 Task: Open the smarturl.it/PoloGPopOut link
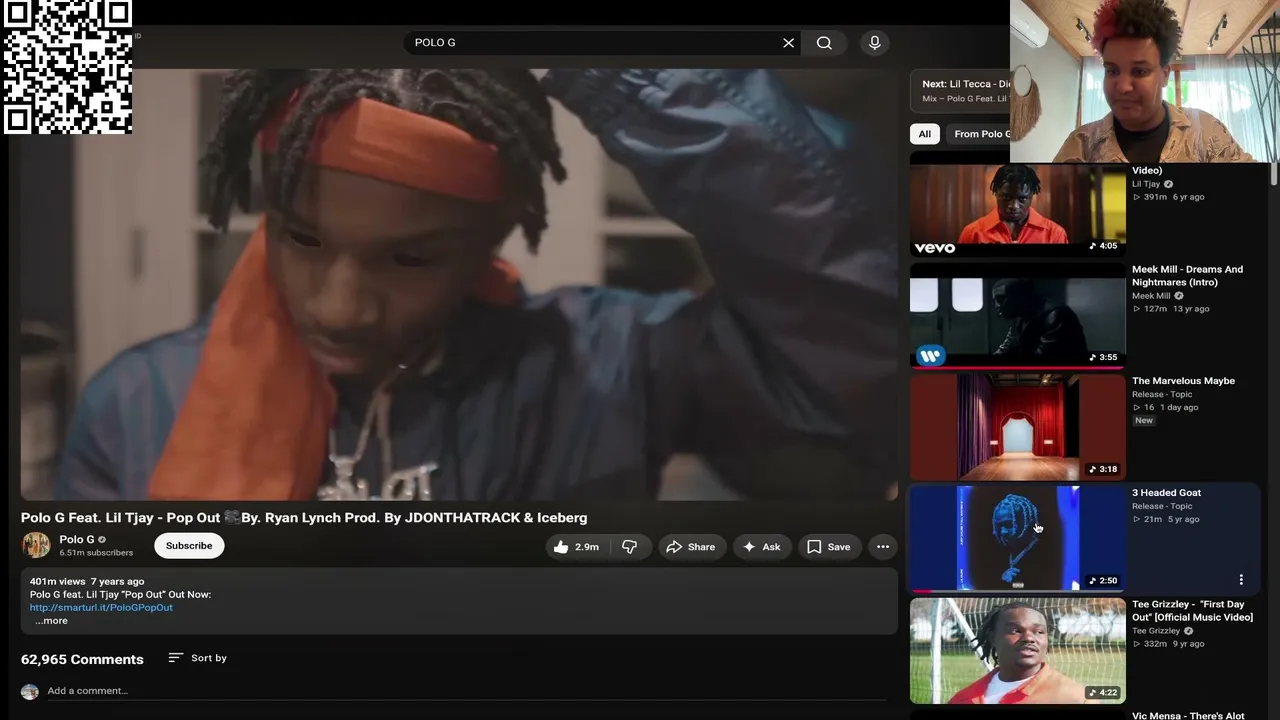(x=101, y=607)
